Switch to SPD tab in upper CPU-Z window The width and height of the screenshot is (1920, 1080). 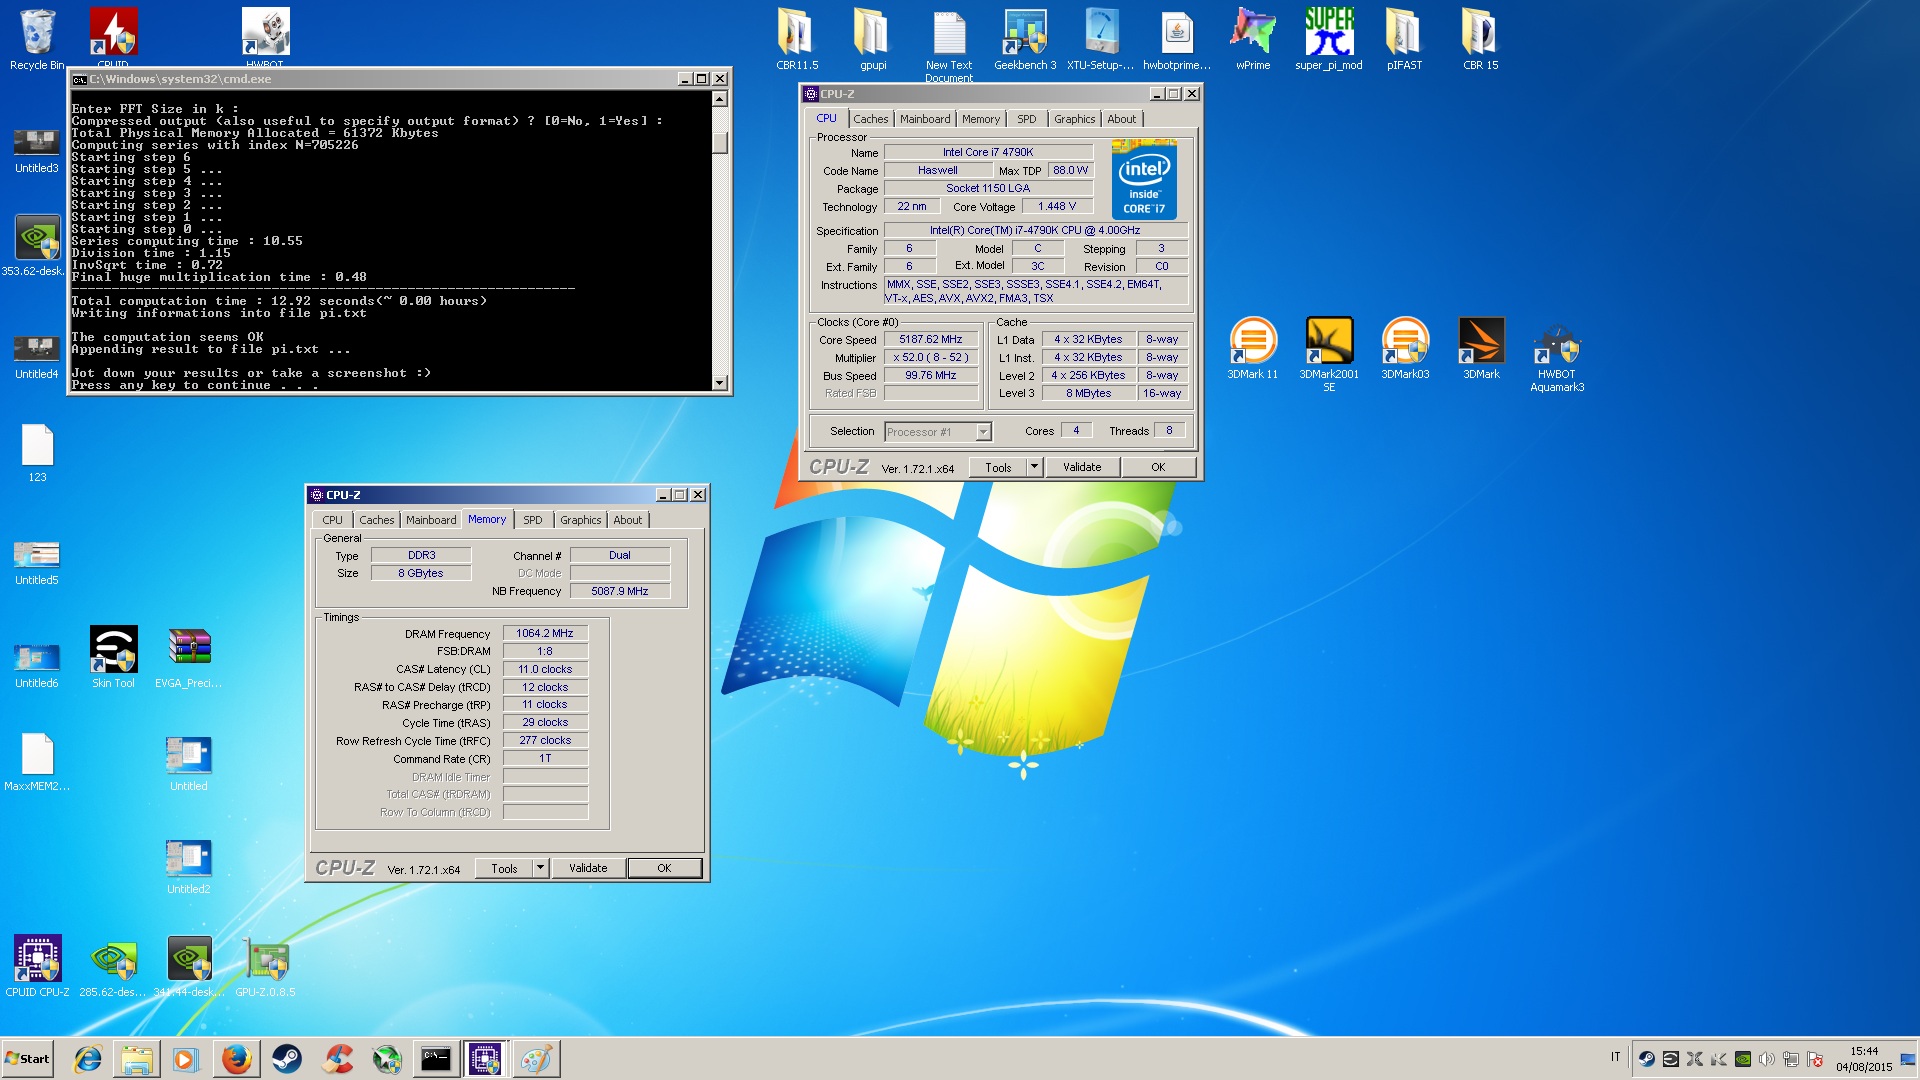coord(1026,119)
